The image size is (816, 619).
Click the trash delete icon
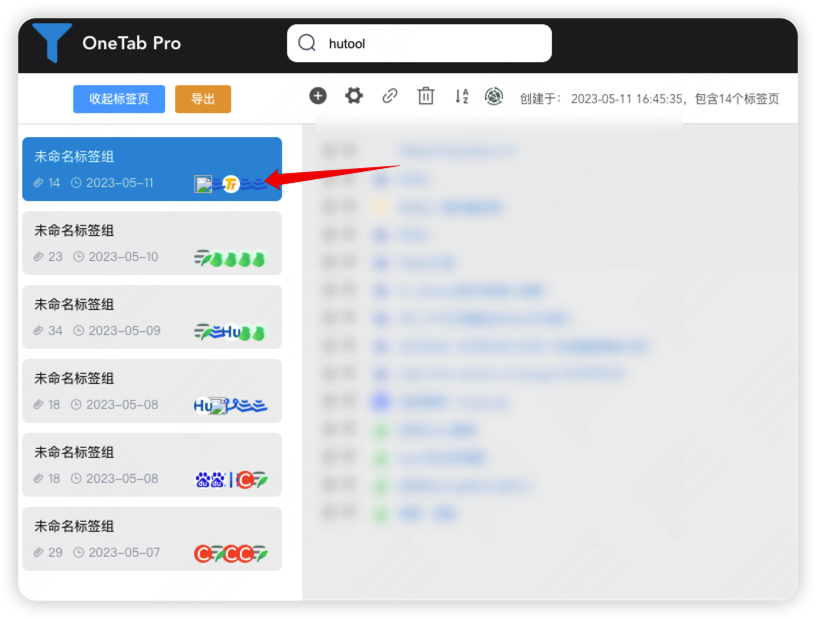point(426,96)
